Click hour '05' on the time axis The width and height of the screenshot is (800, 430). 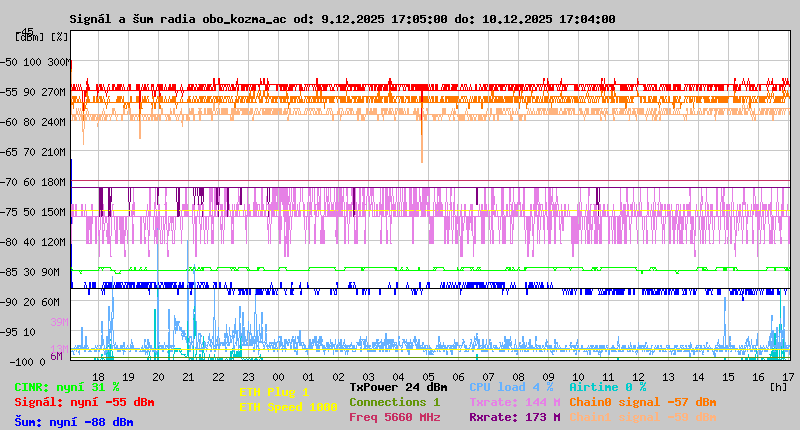(x=429, y=377)
